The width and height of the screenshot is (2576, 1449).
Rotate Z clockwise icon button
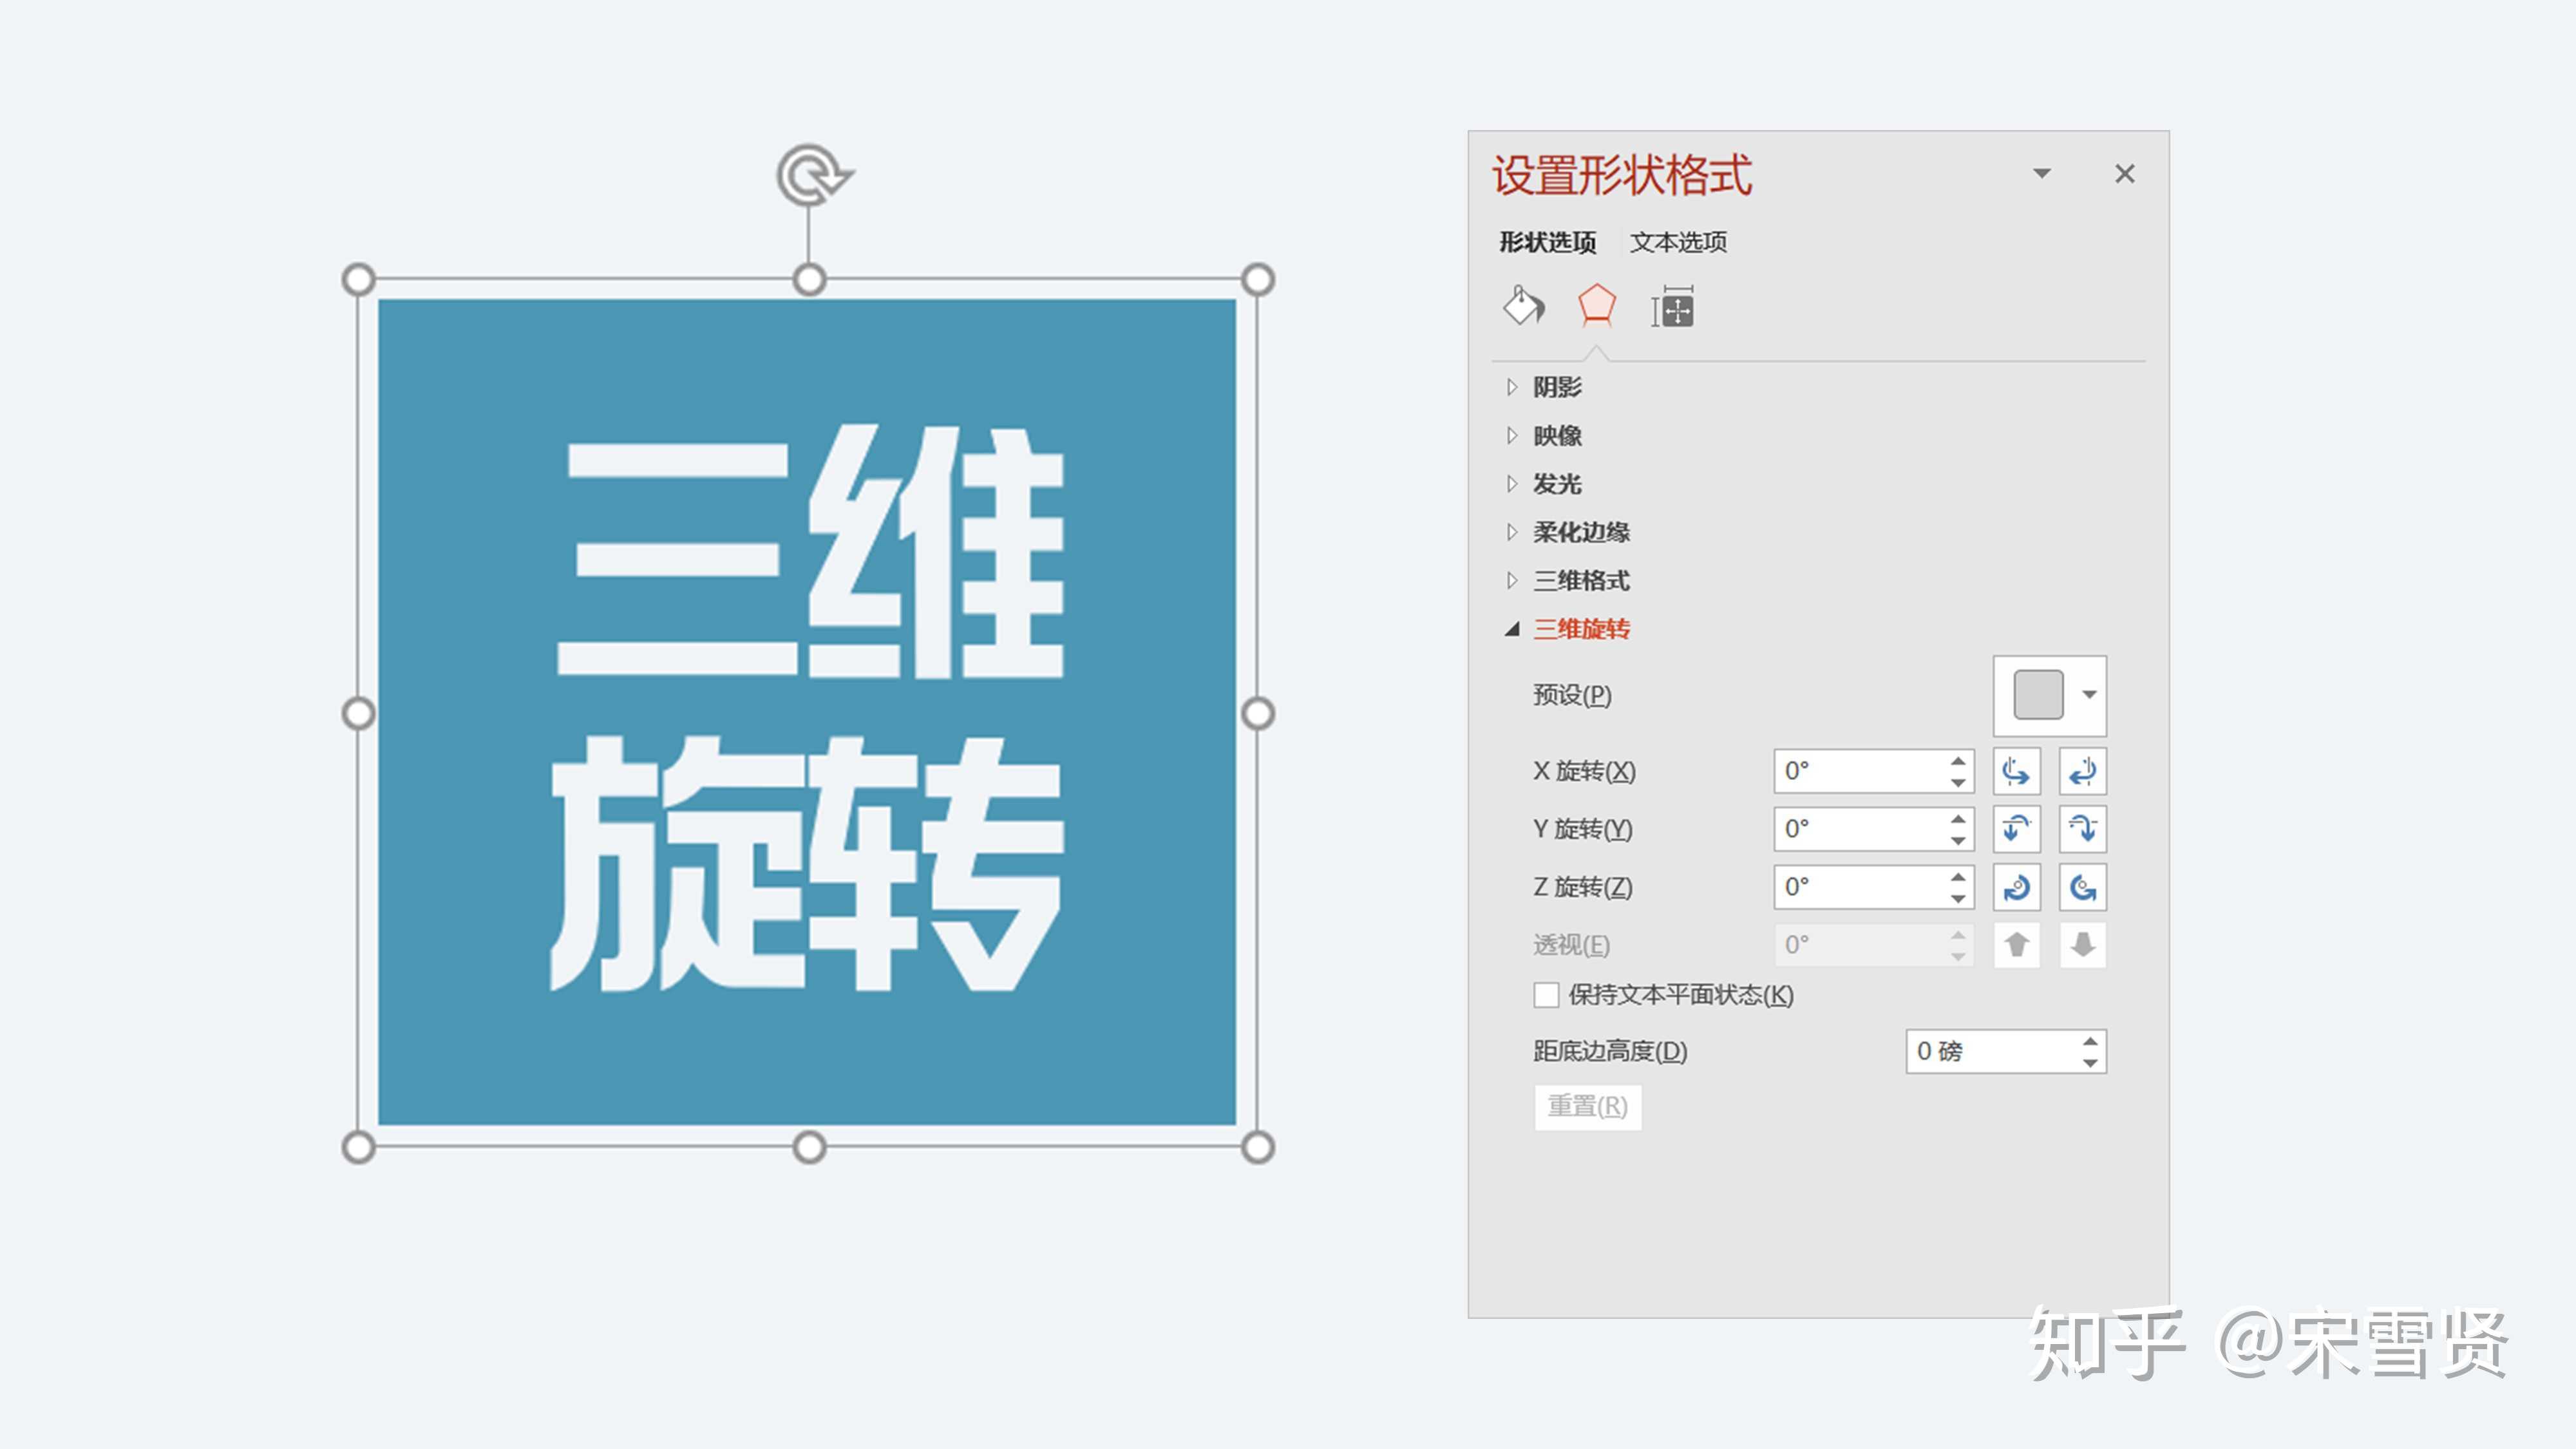pos(2016,887)
